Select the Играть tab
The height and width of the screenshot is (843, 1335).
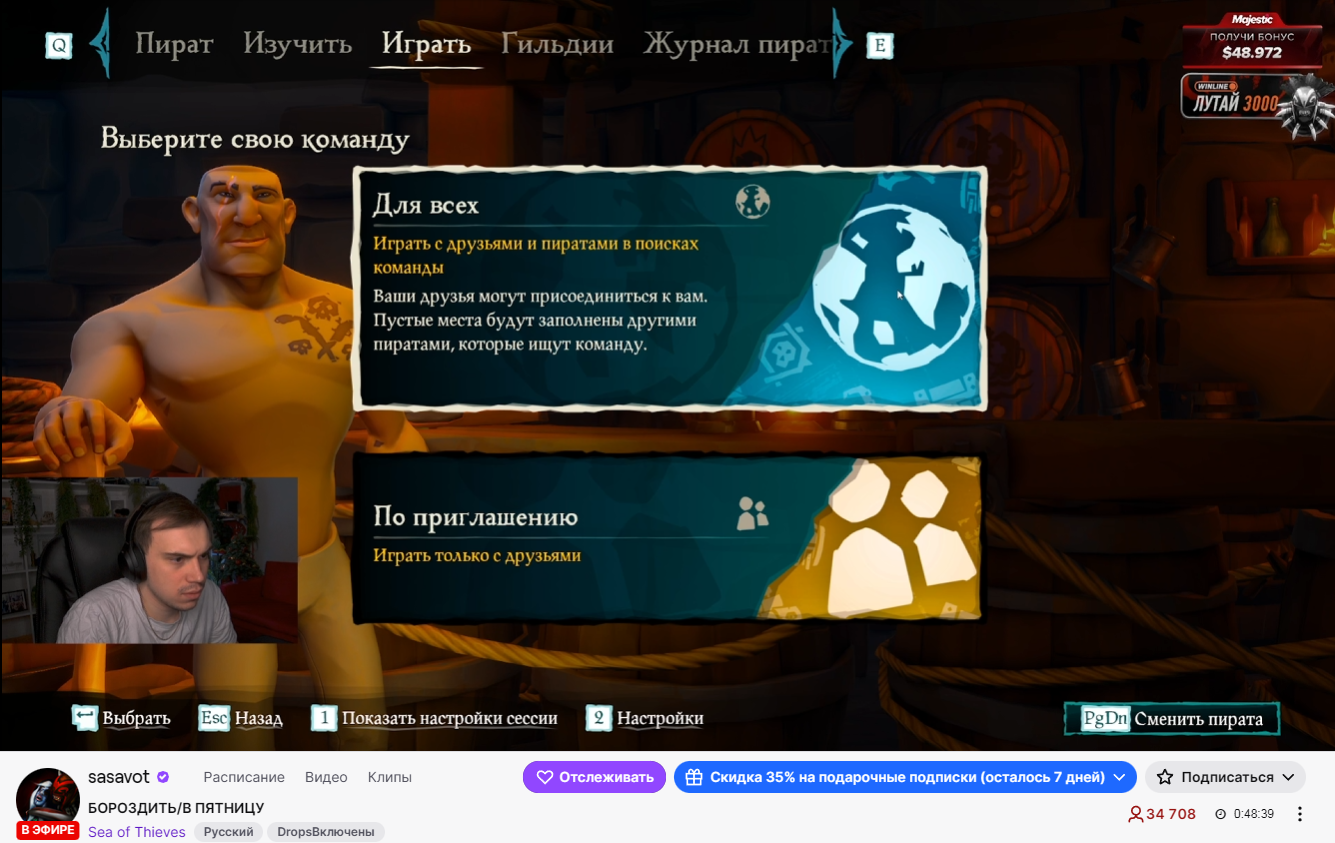tap(426, 45)
